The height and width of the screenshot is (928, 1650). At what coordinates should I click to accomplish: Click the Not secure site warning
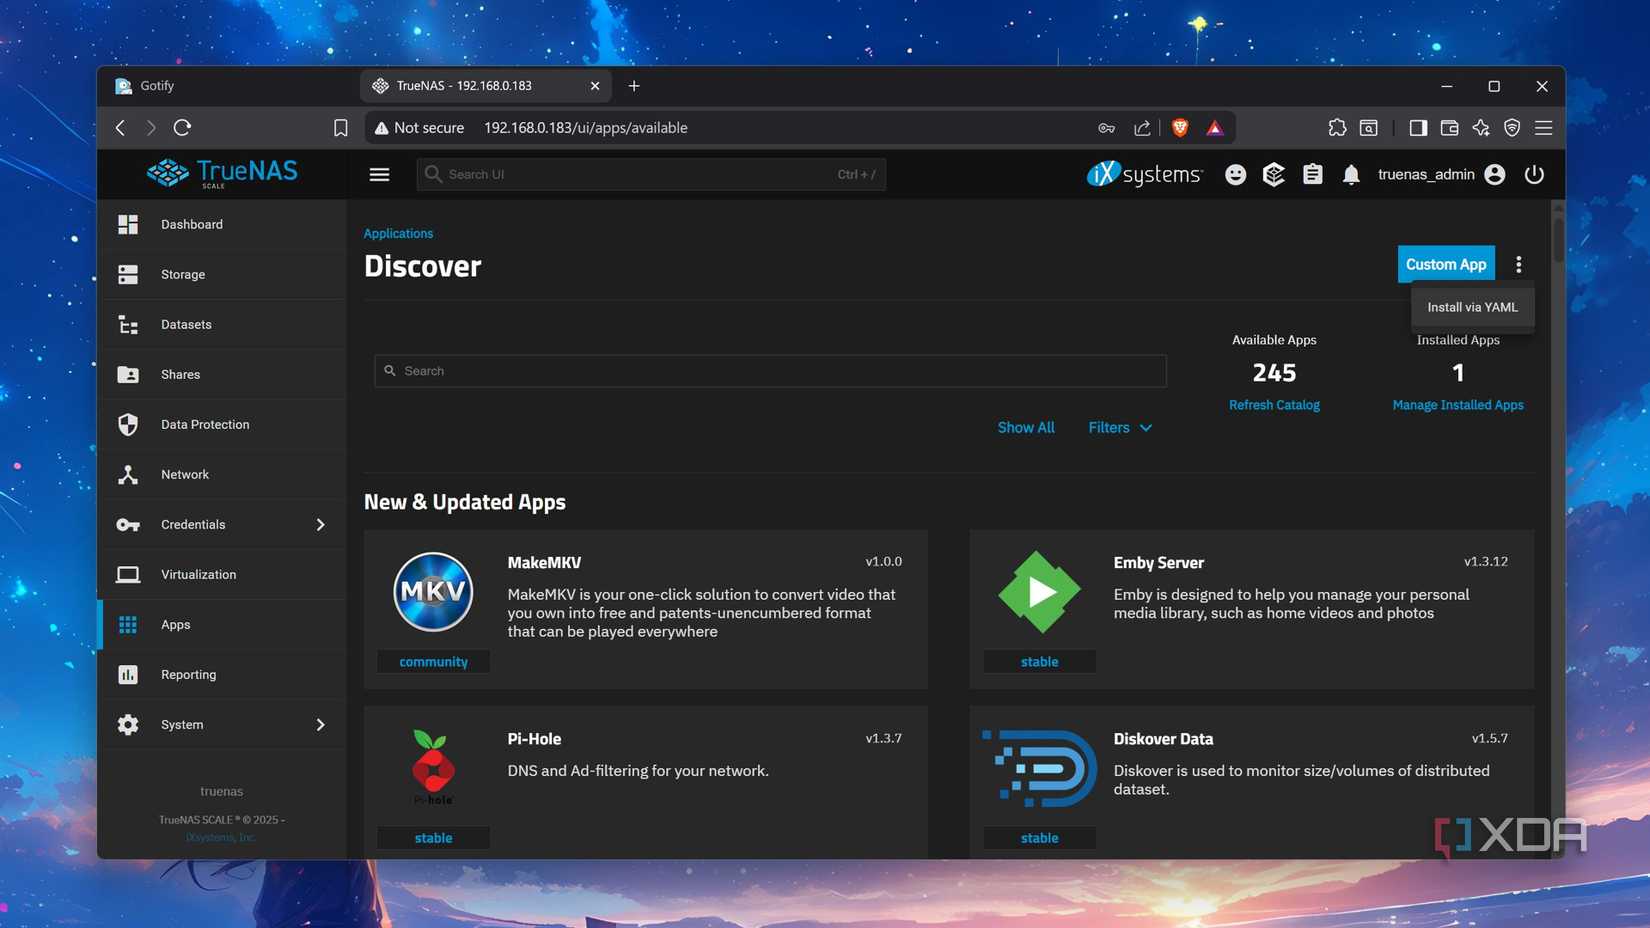[419, 127]
